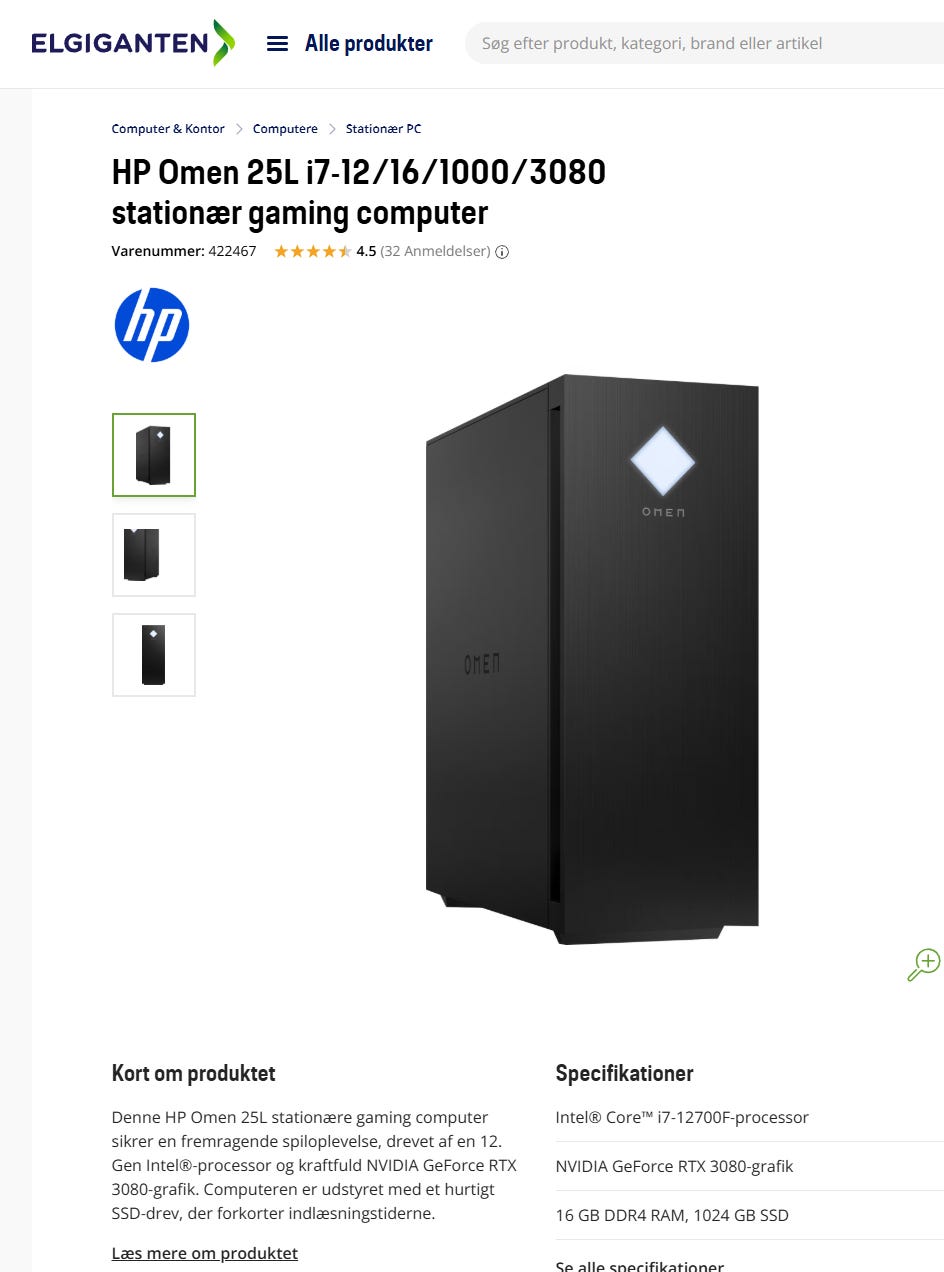Click the chevron after Computer & Kontor

pos(239,129)
